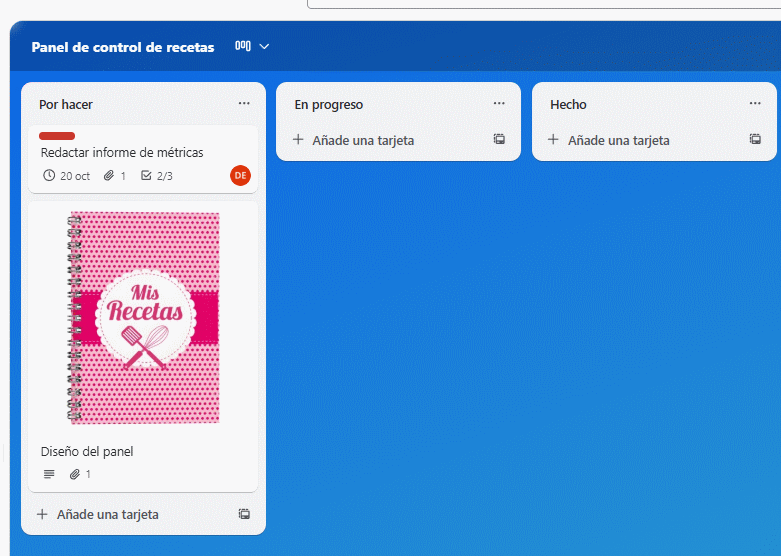Screen dimensions: 781x556
Task: Click the board view switcher icon
Action: pos(242,46)
